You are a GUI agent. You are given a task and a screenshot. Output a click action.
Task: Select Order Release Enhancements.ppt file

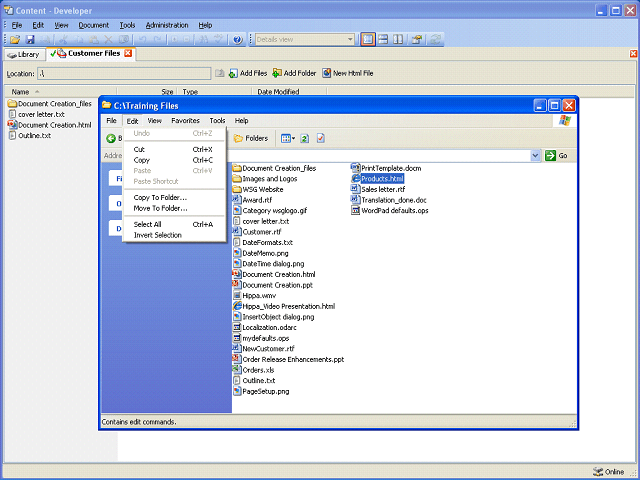click(289, 359)
